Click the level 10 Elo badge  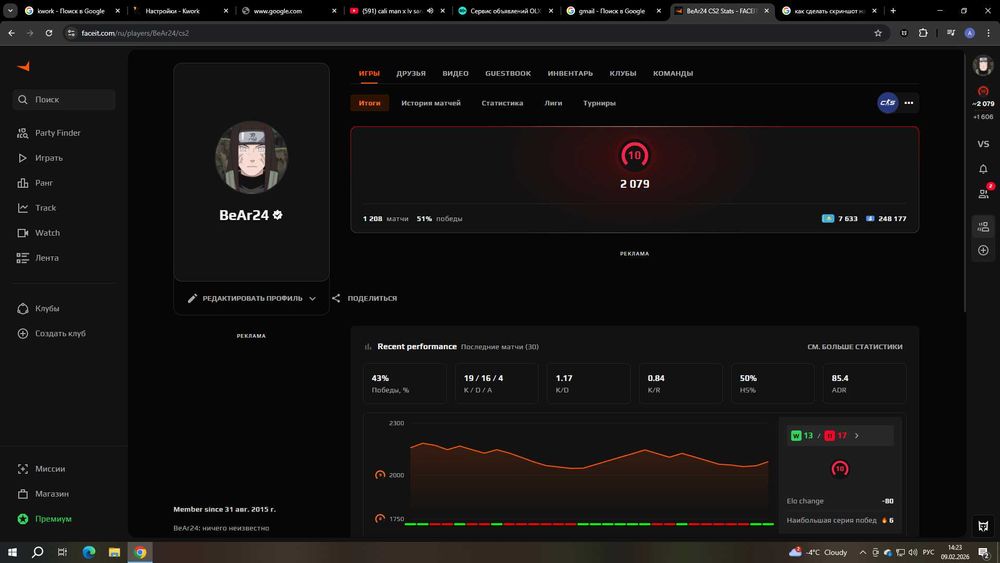click(635, 155)
